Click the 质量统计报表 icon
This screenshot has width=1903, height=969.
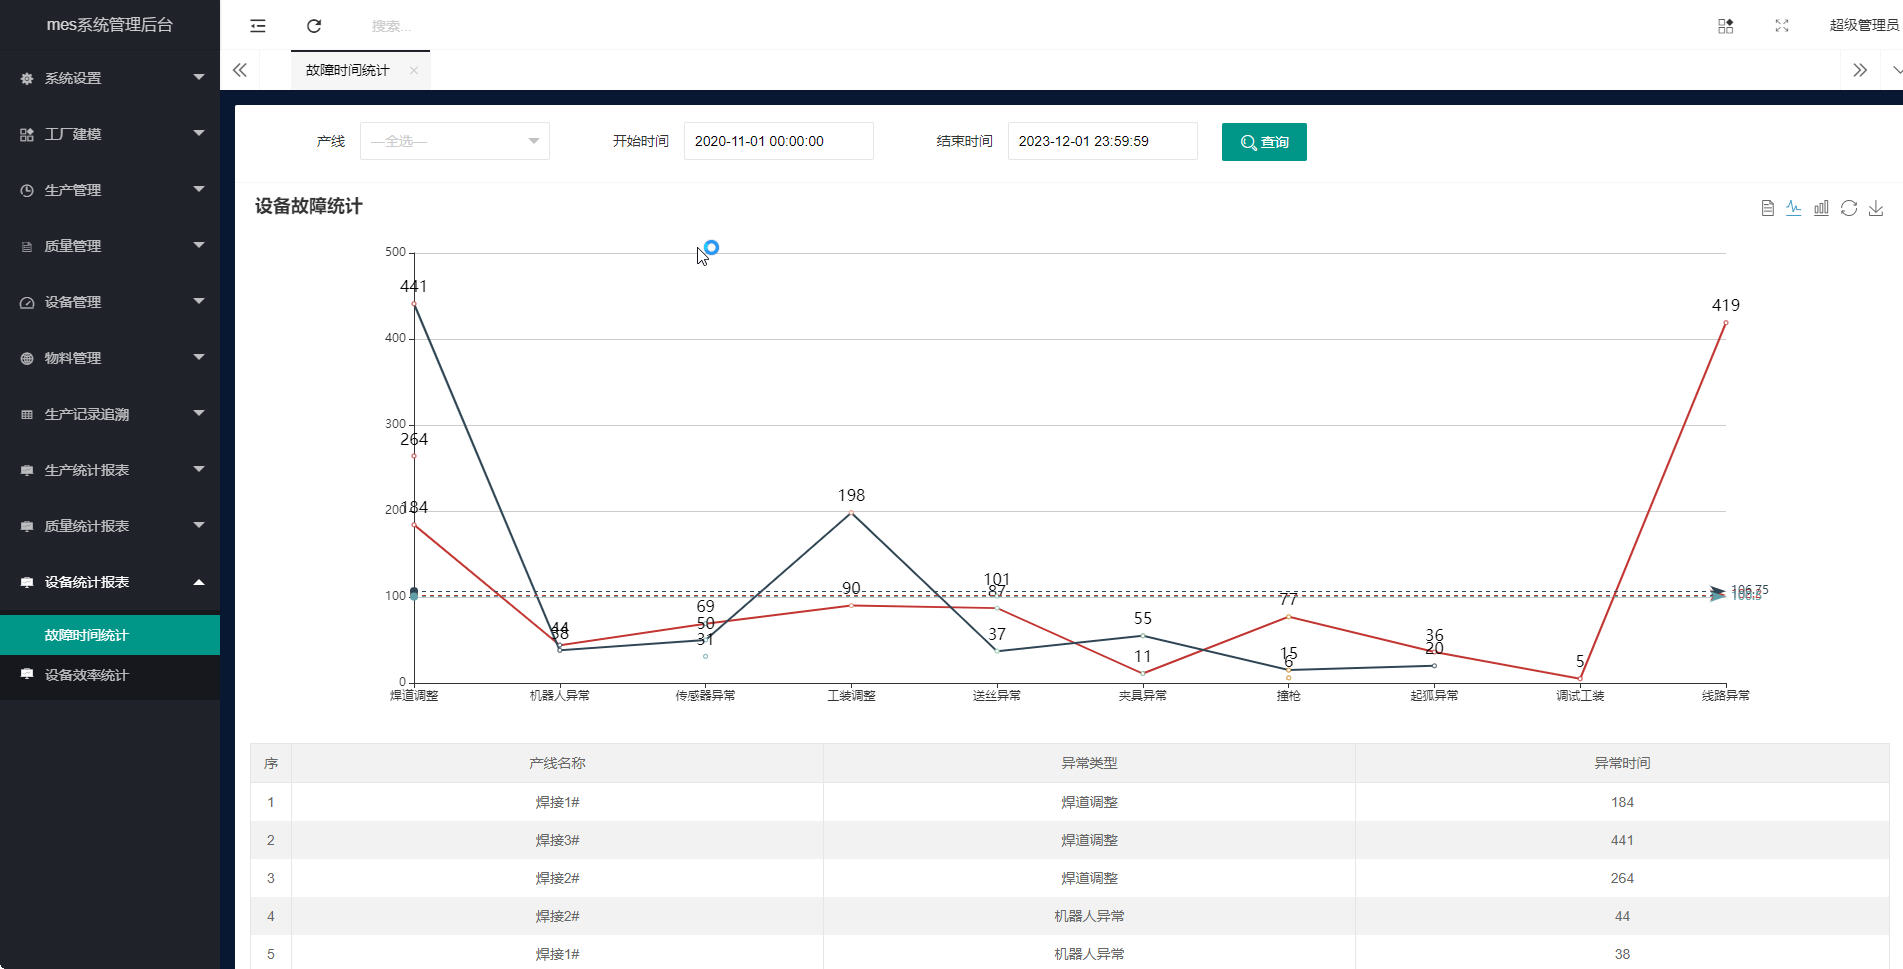pyautogui.click(x=27, y=526)
